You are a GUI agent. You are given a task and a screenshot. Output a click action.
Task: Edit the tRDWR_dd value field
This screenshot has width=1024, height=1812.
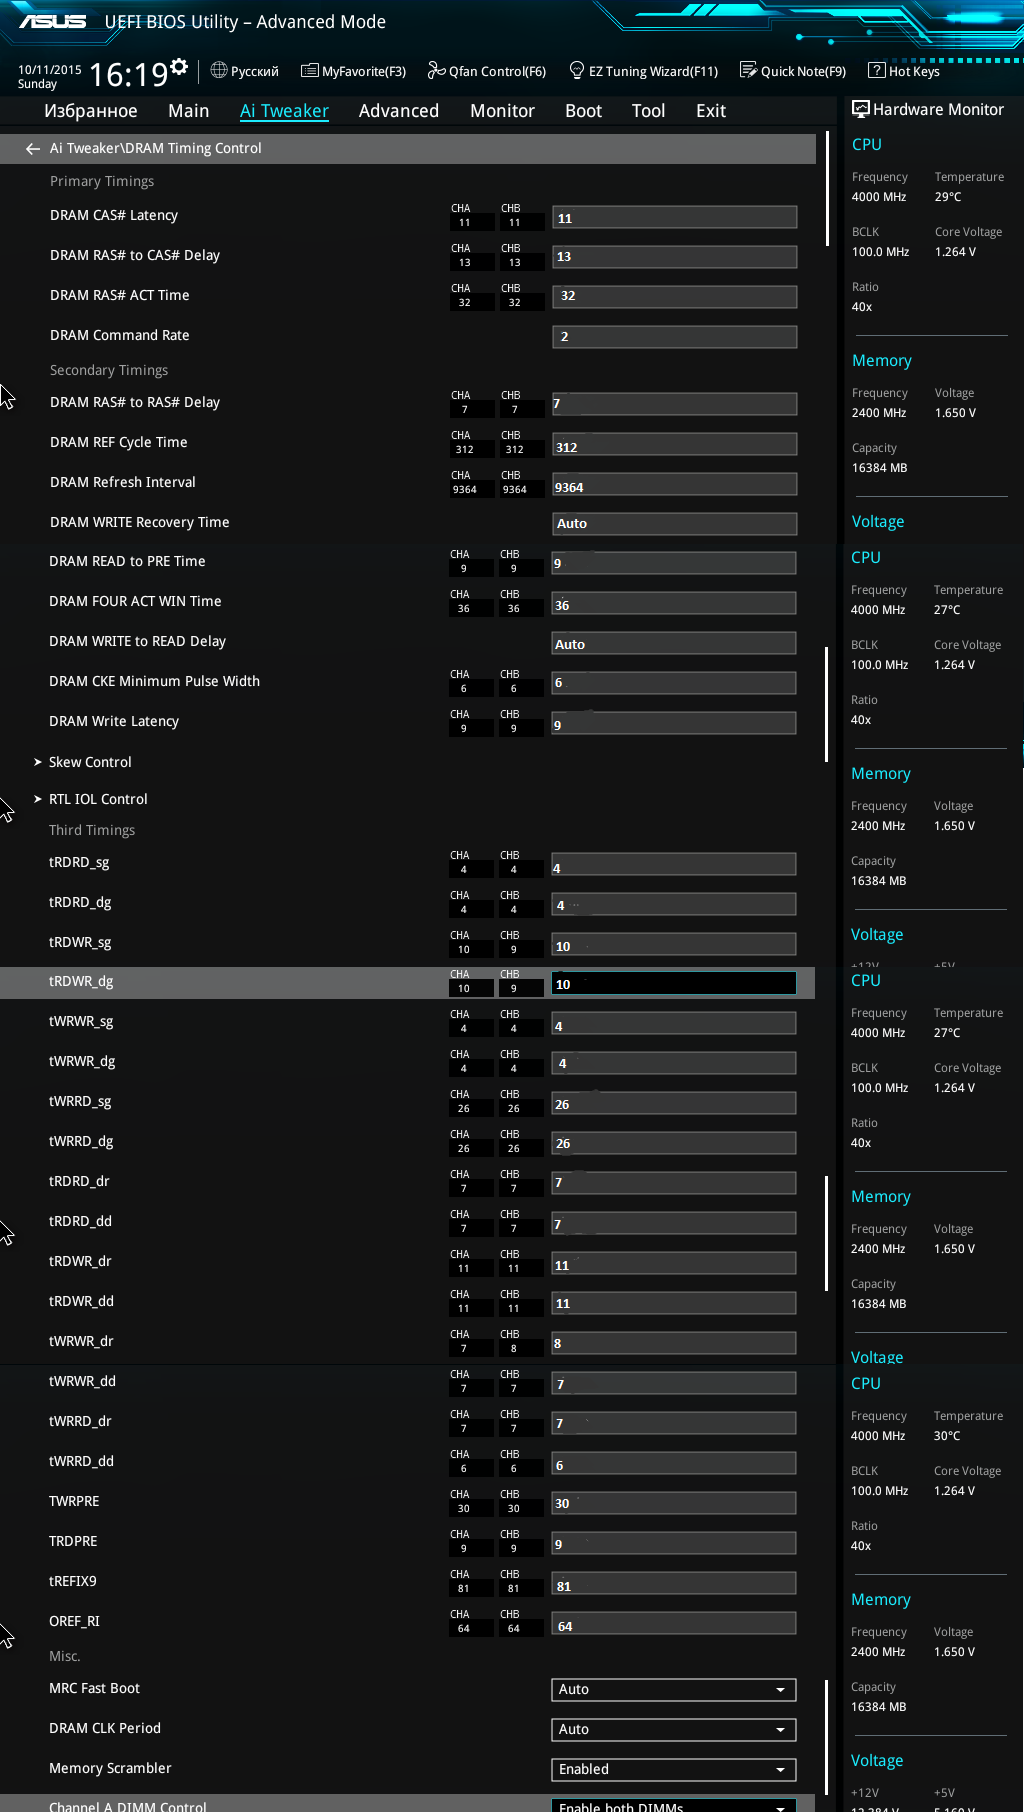tap(674, 1303)
